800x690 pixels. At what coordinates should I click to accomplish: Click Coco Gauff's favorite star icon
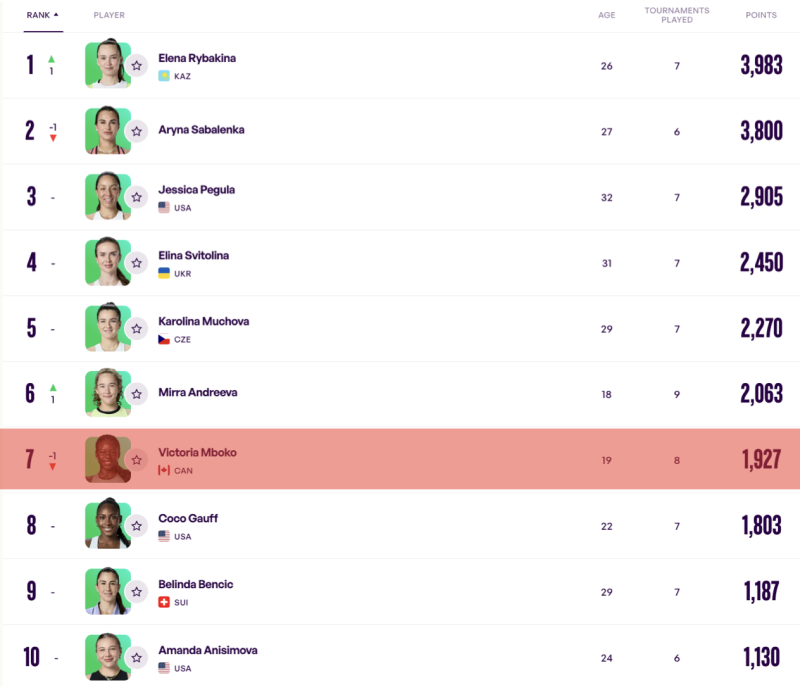(137, 526)
